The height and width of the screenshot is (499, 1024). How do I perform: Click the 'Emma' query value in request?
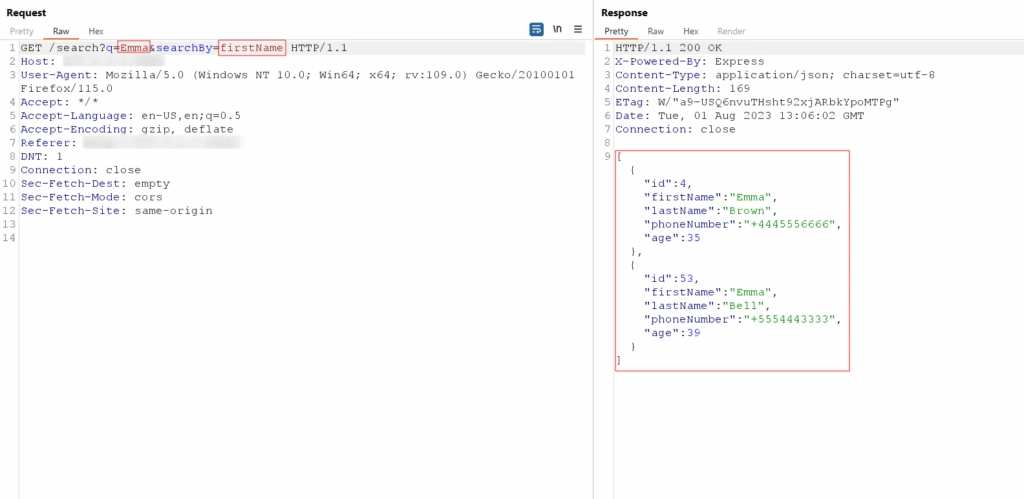[134, 48]
